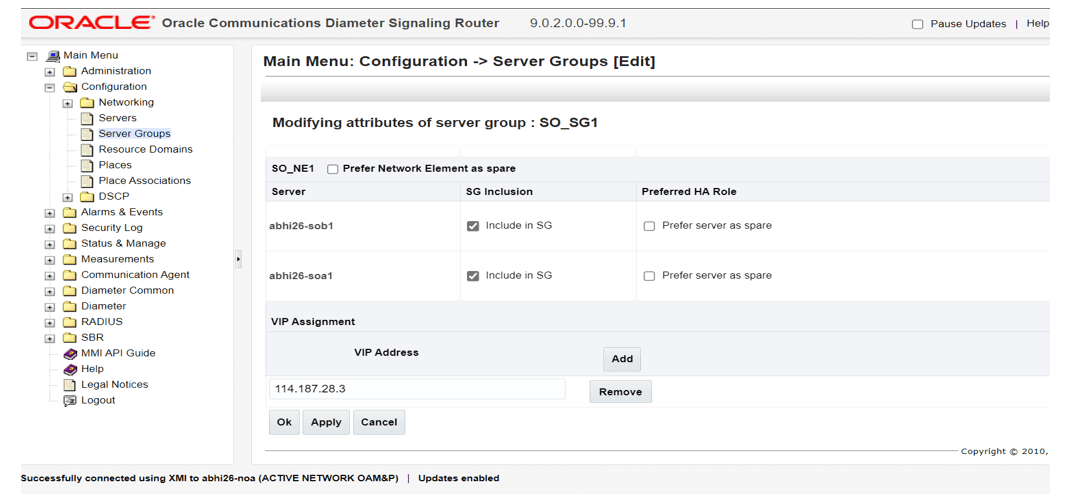Click the Remove button for 114.187.28.3
1078x499 pixels.
(x=620, y=392)
